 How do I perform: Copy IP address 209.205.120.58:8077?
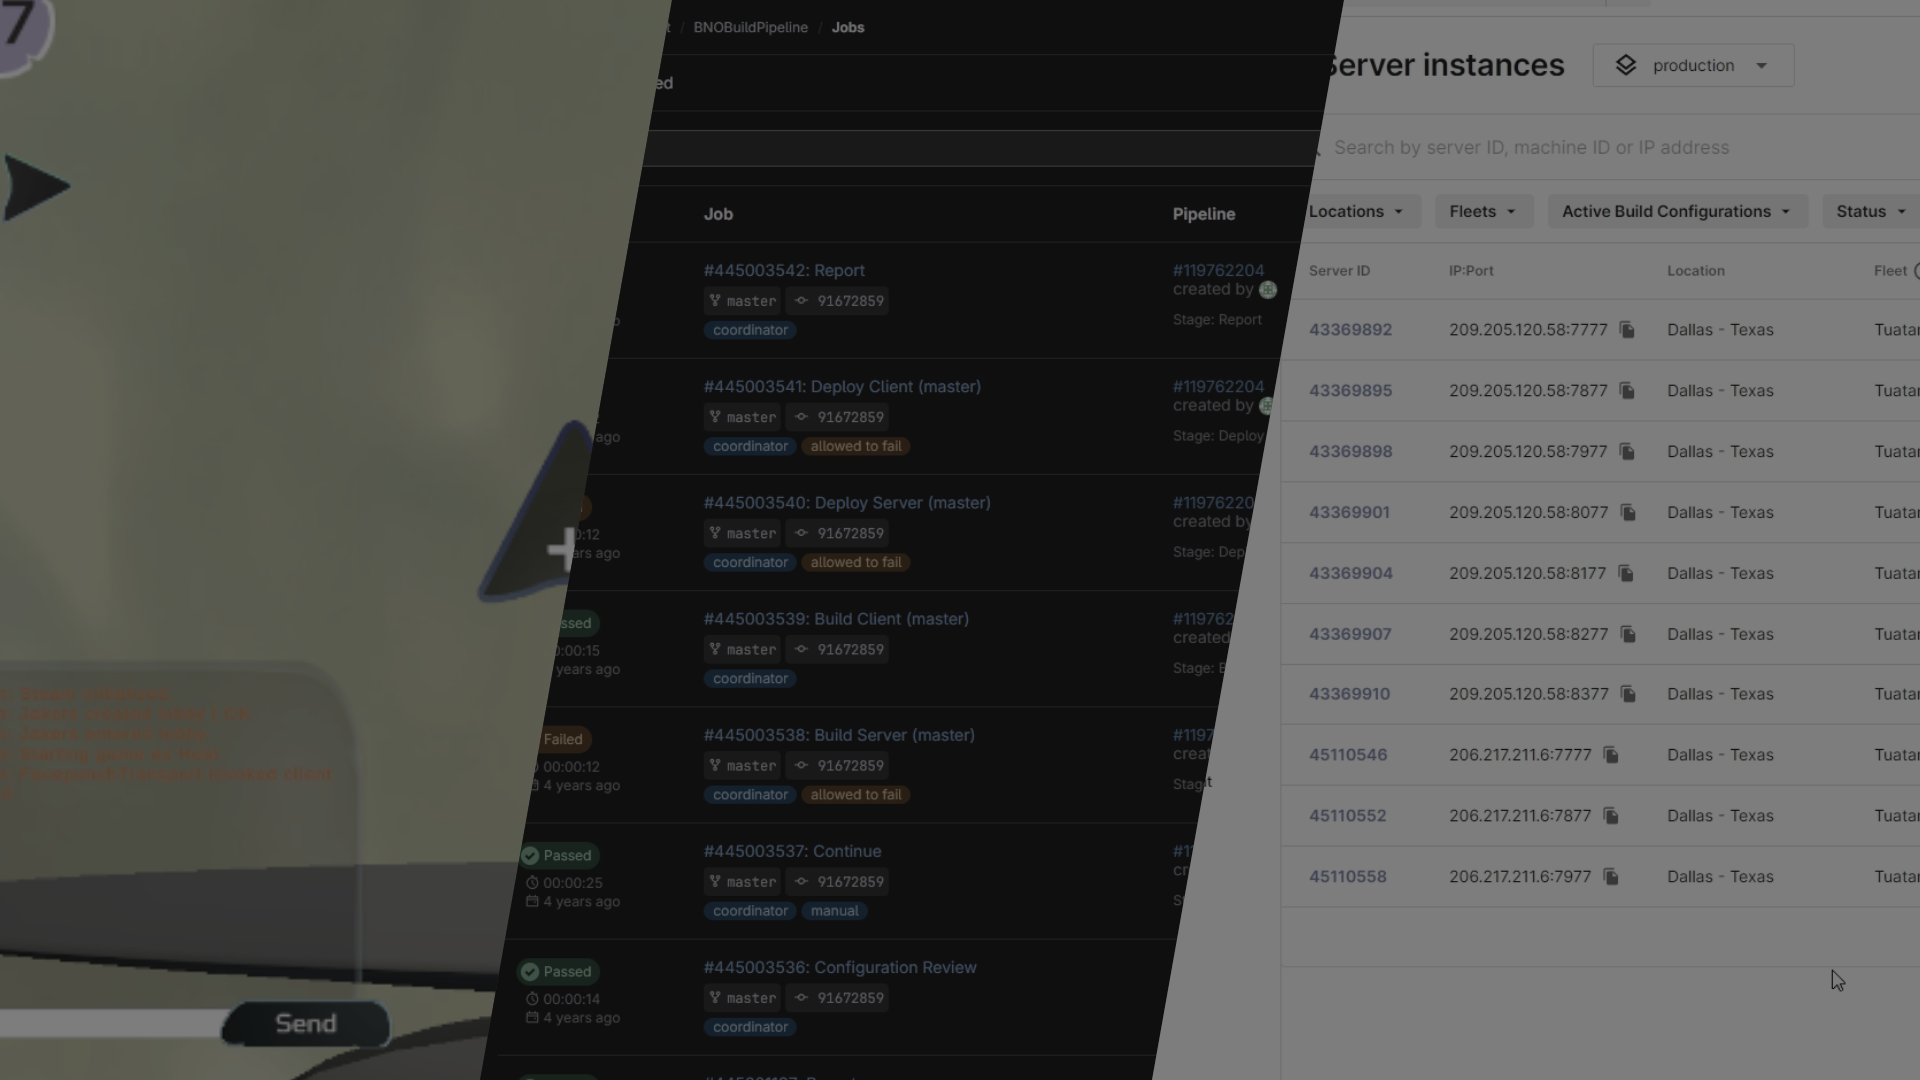click(1628, 513)
